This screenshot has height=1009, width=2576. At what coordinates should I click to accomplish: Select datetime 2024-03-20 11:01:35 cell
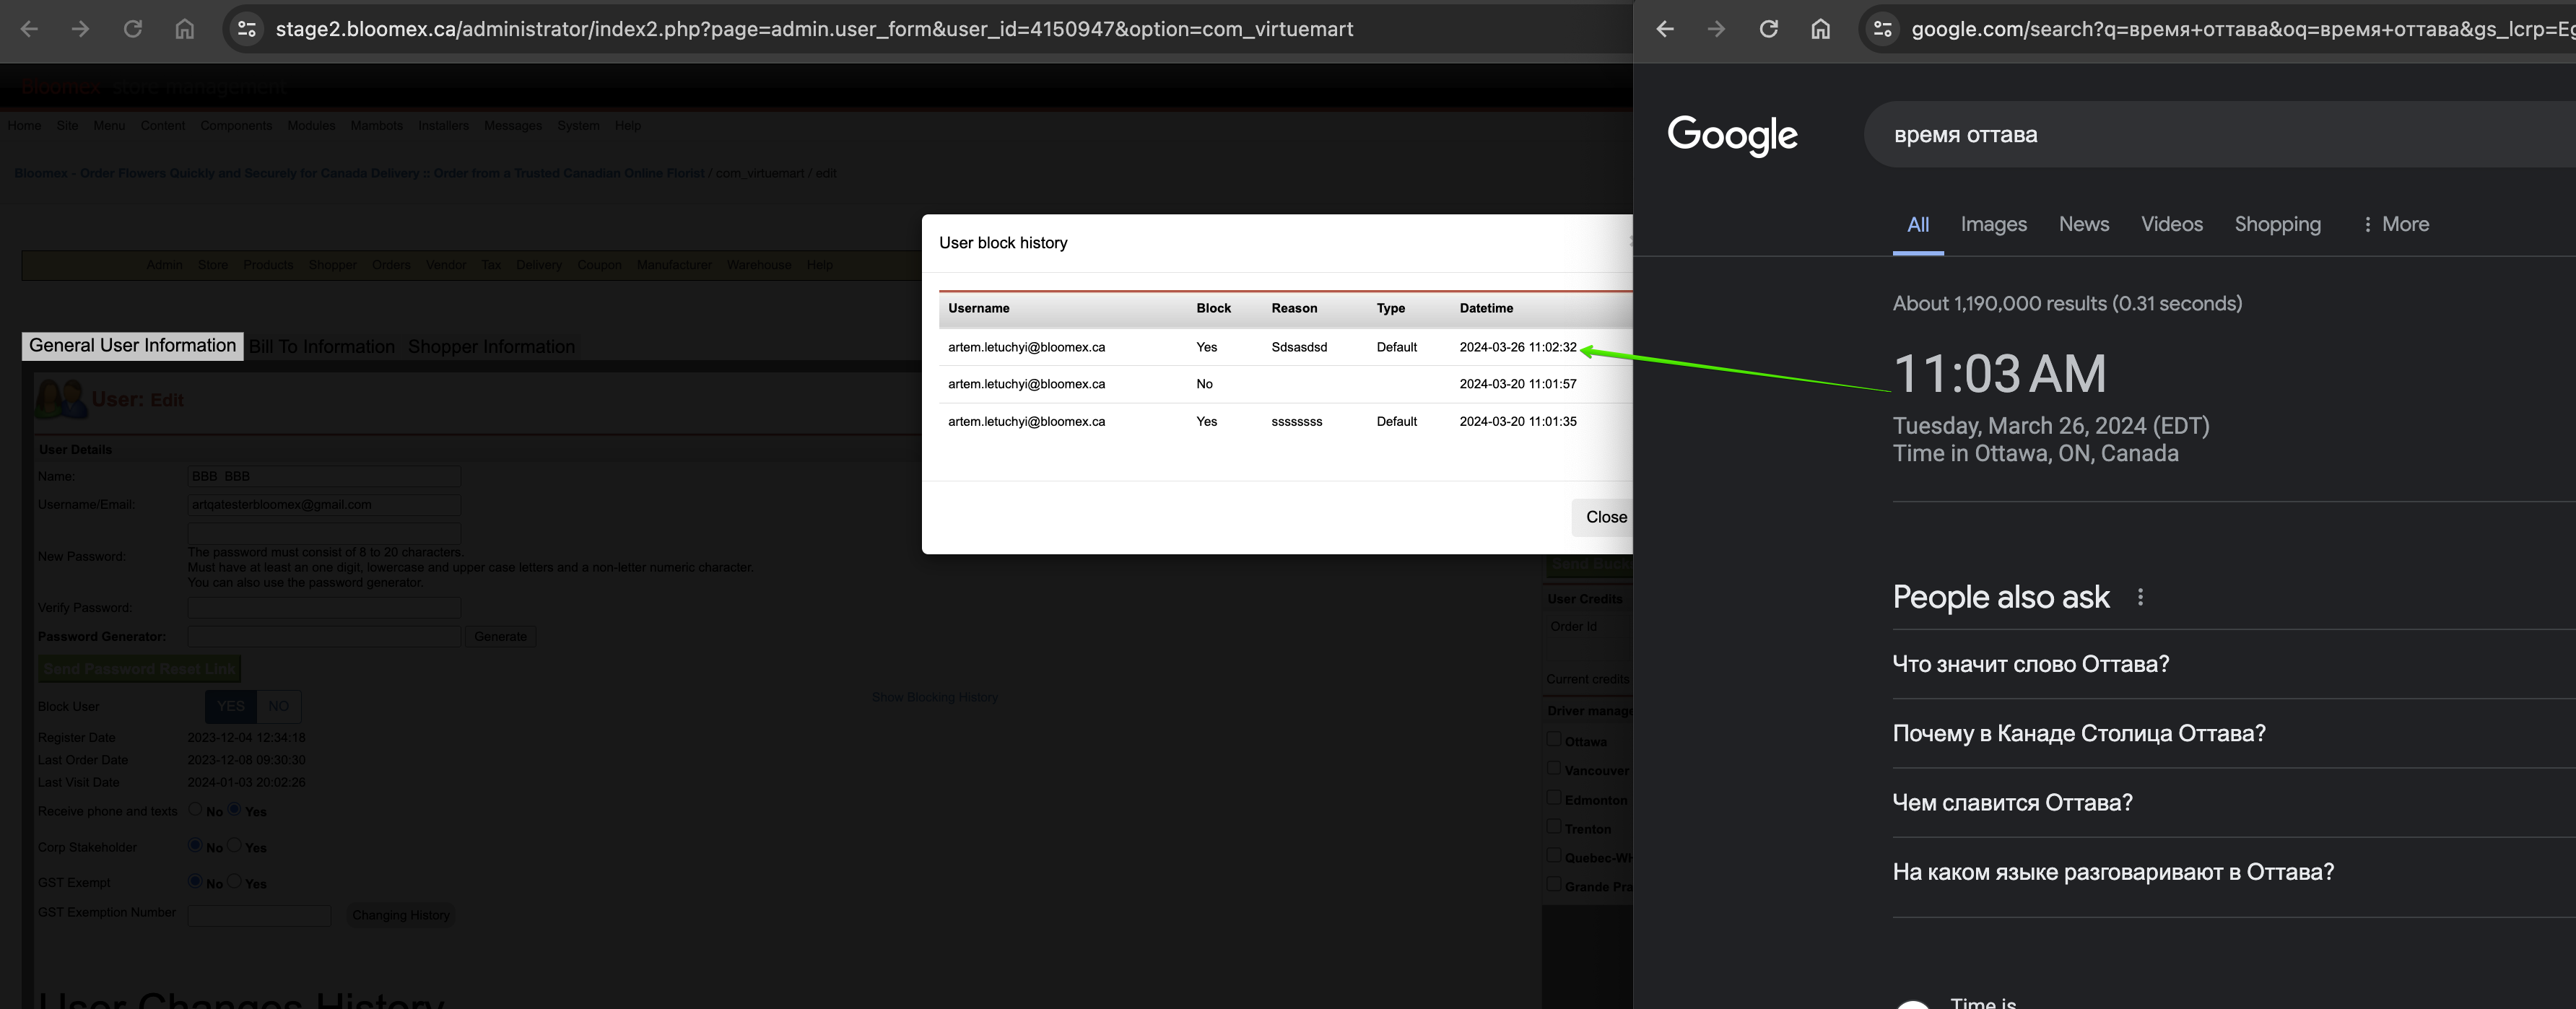point(1518,421)
